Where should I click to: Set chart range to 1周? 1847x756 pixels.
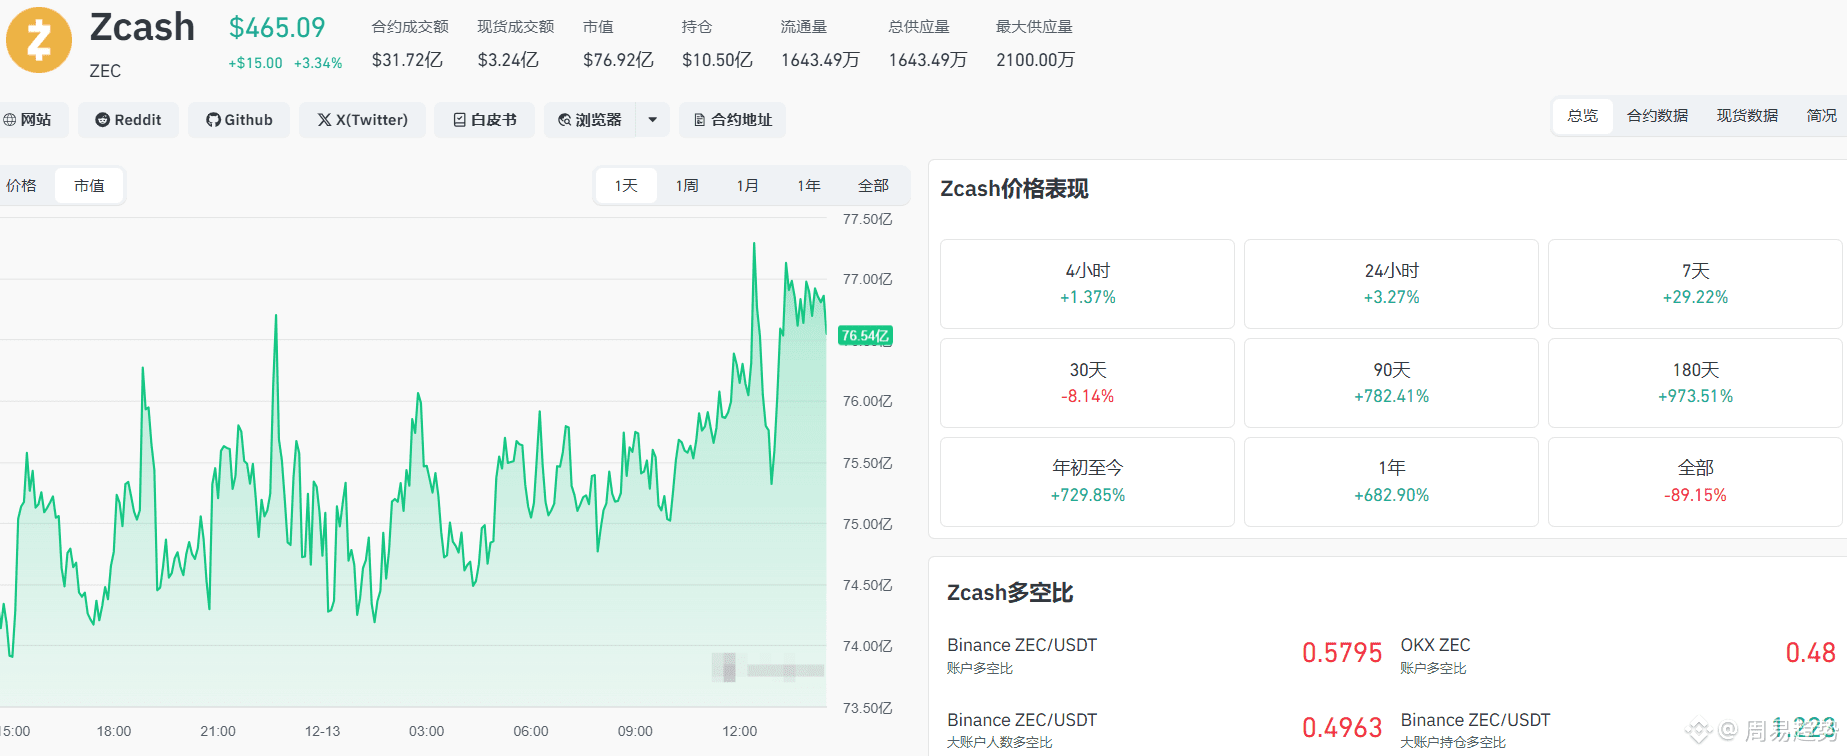click(x=687, y=186)
